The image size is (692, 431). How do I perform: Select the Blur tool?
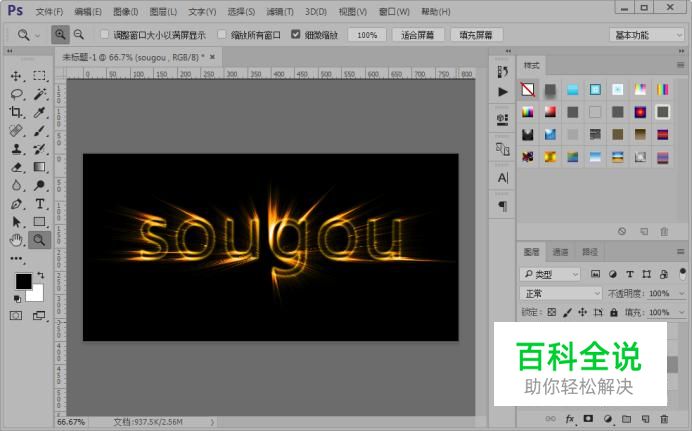tap(16, 185)
